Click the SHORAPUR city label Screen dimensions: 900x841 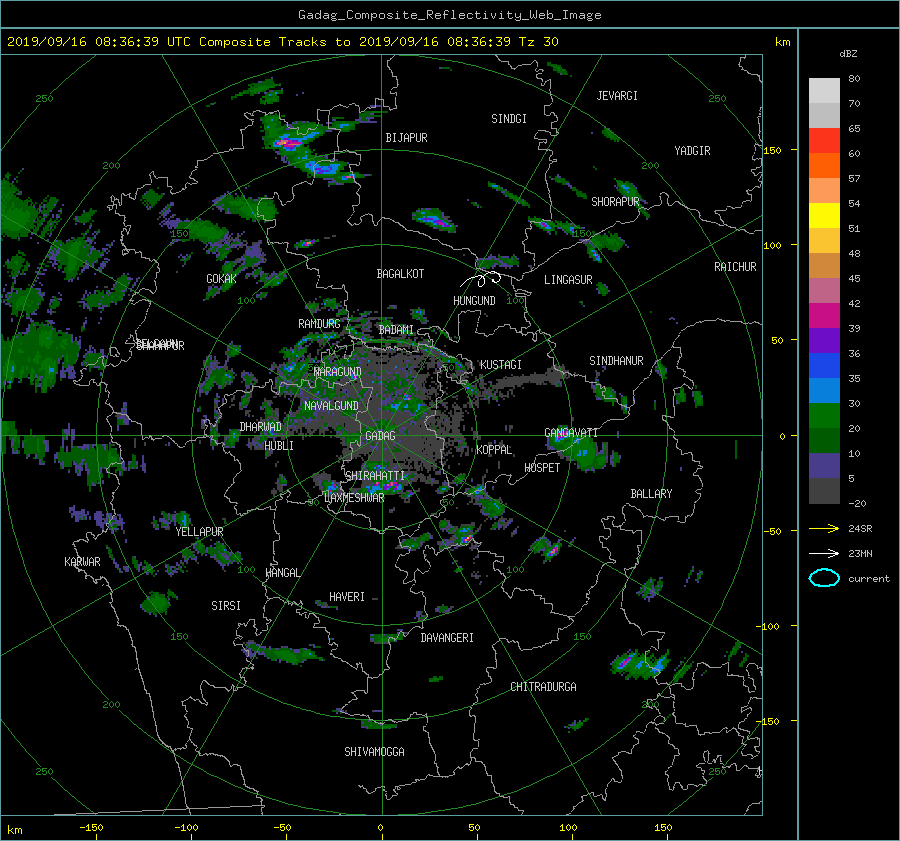click(615, 202)
